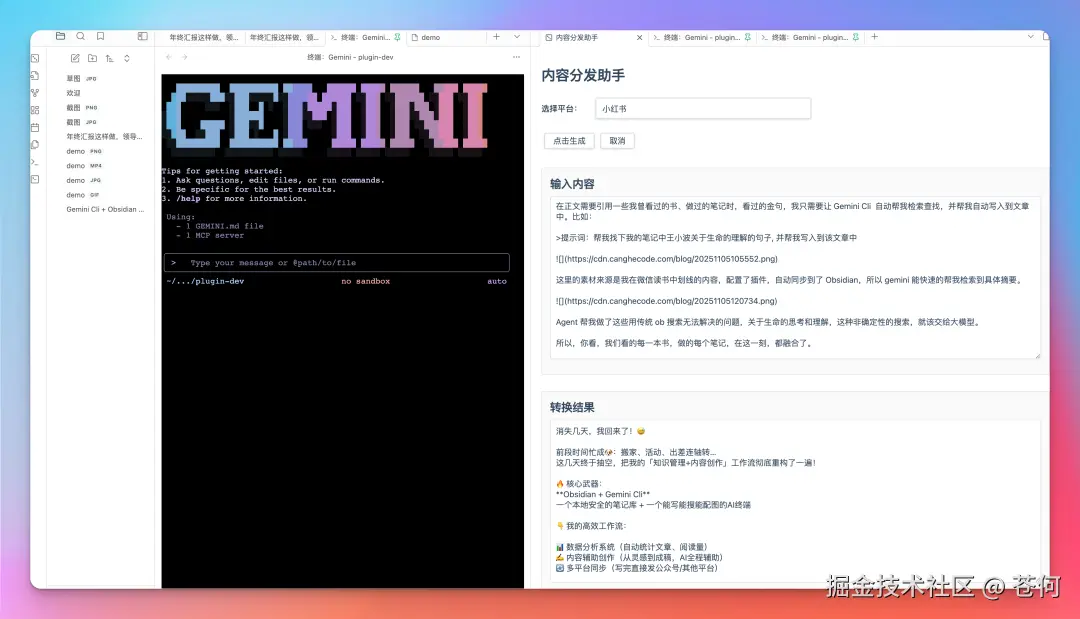Click the 选择平台 input showing 小红书
The height and width of the screenshot is (619, 1080).
click(x=703, y=108)
